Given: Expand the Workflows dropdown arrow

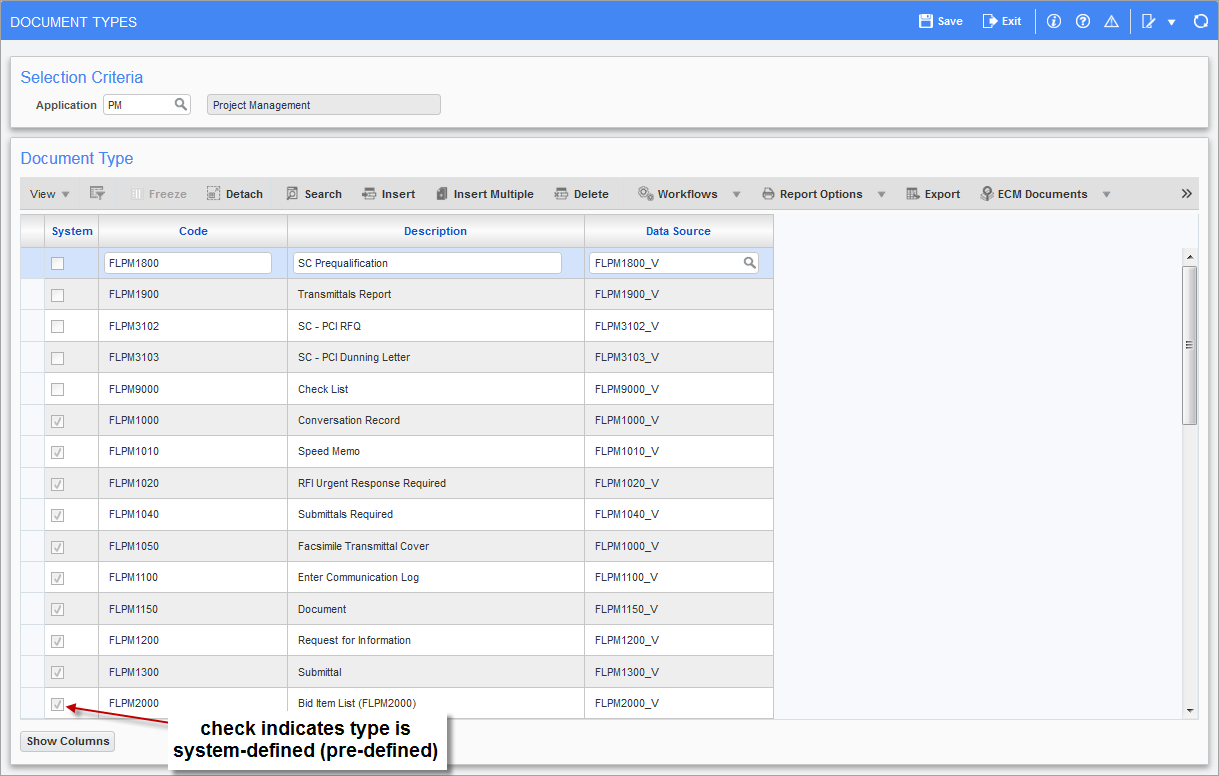Looking at the screenshot, I should (737, 194).
